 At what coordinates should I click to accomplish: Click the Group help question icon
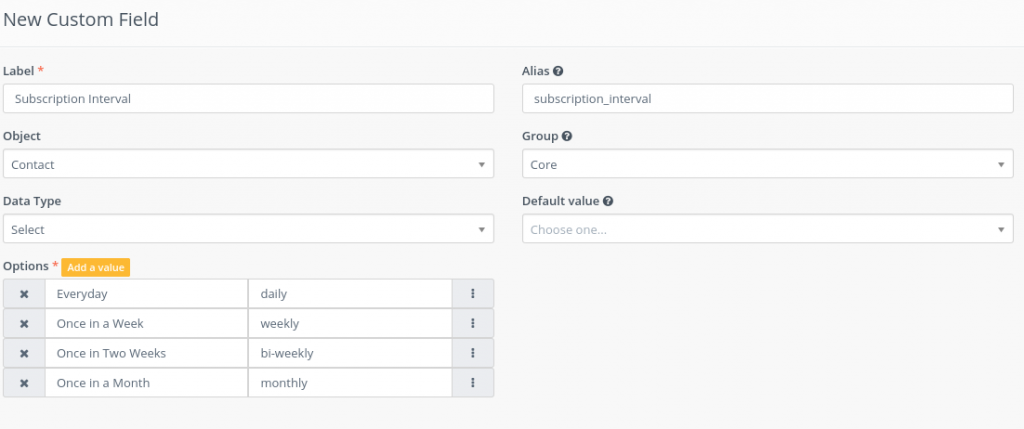pyautogui.click(x=567, y=136)
